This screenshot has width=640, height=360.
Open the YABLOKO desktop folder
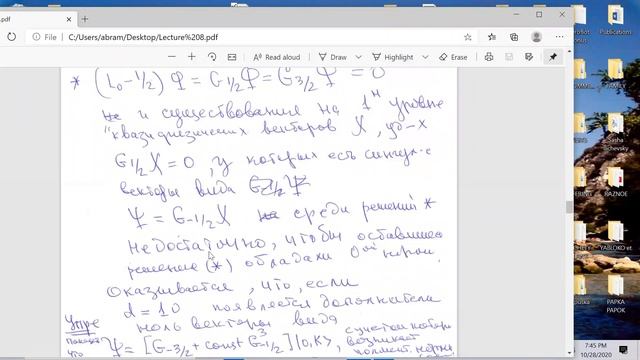(x=616, y=237)
